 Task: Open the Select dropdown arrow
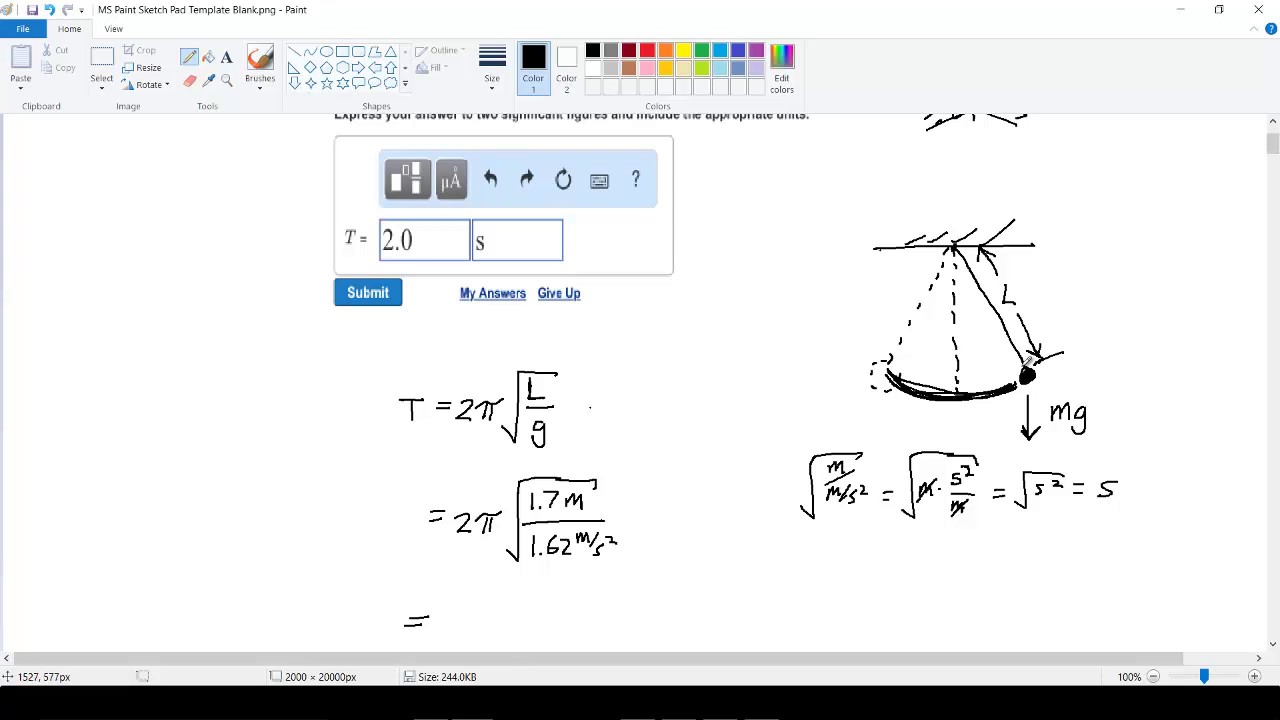(102, 88)
